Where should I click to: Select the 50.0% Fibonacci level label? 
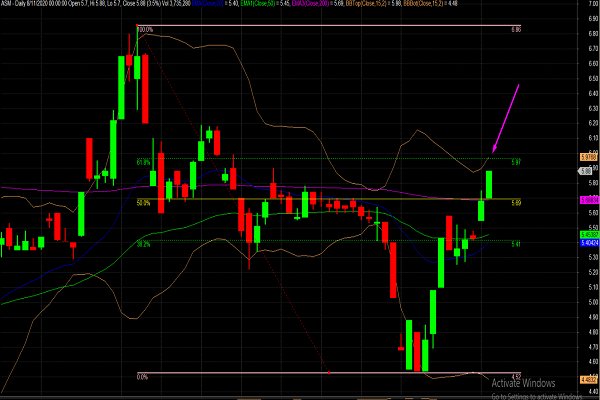coord(143,203)
